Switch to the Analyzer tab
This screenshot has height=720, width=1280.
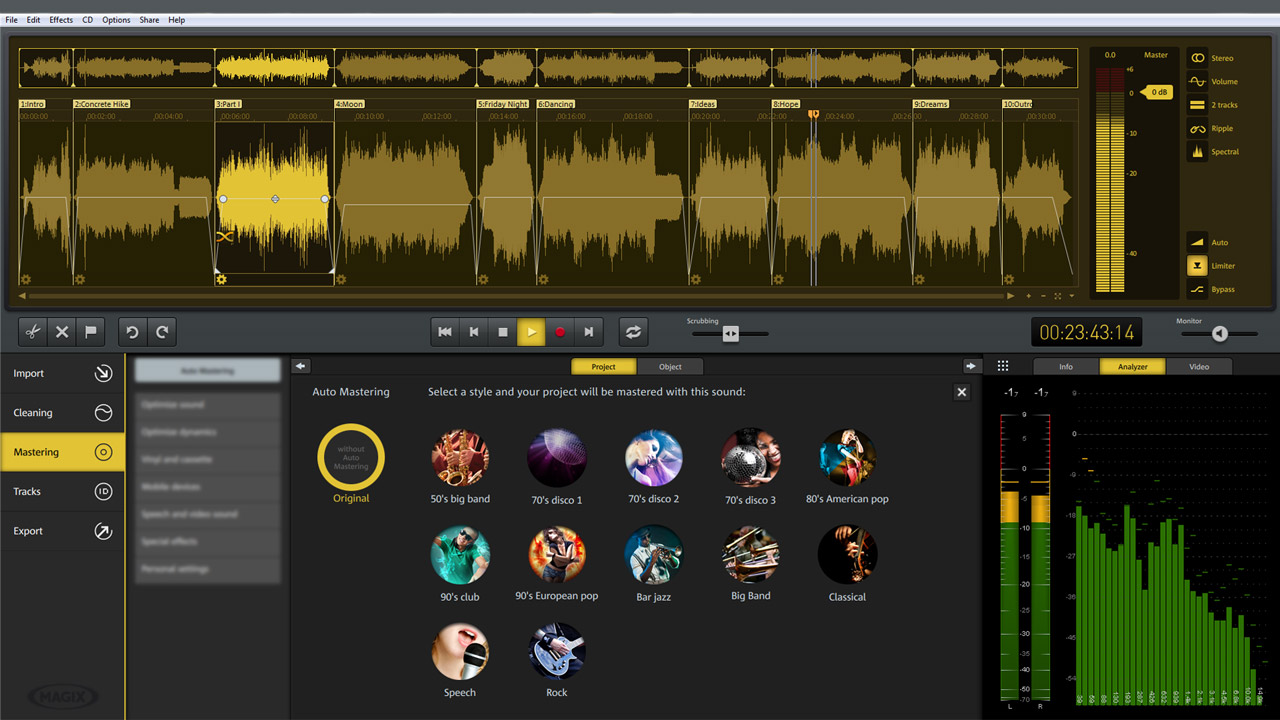coord(1132,366)
